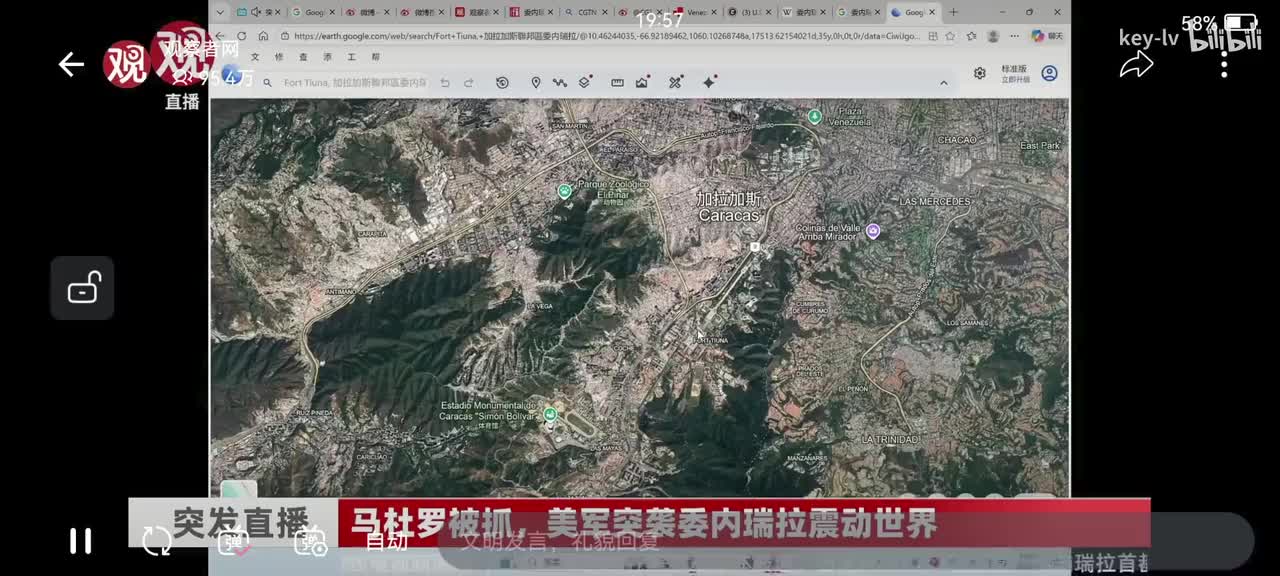1280x576 pixels.
Task: Click the Google Earth search field
Action: [355, 82]
